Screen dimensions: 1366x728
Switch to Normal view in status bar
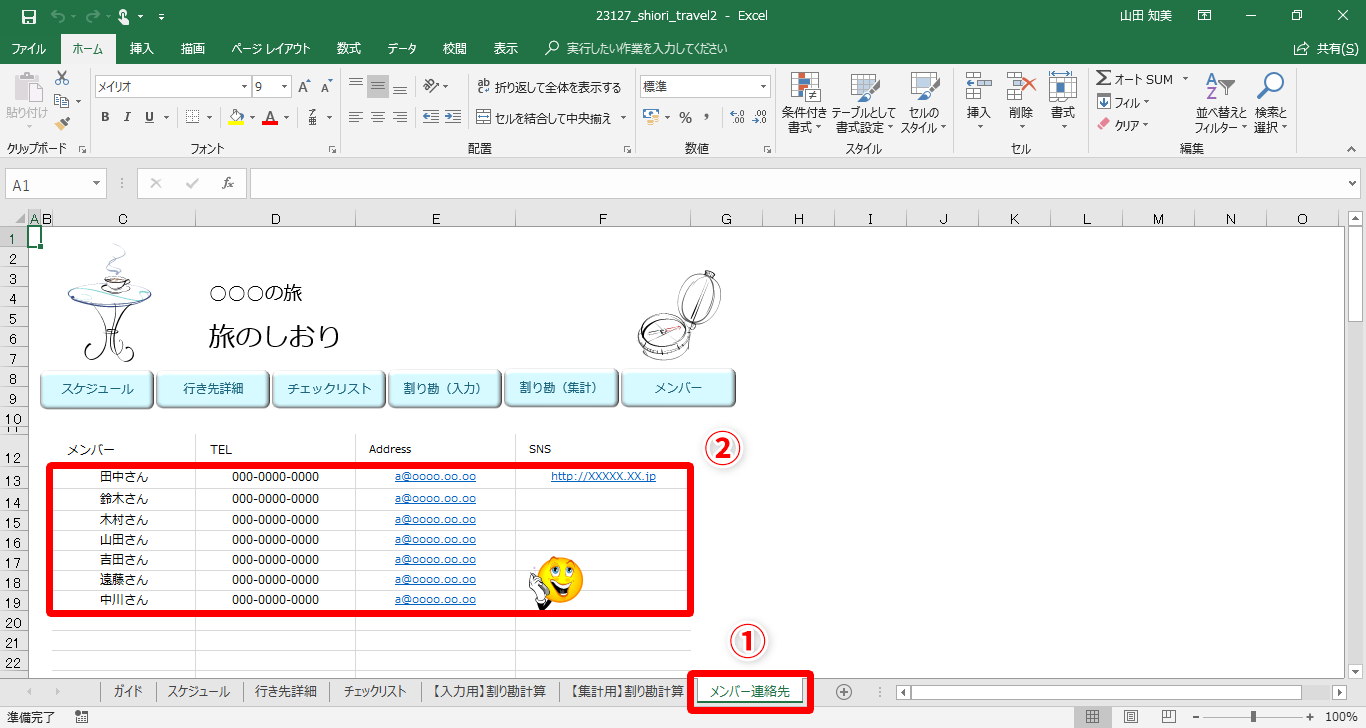pos(1093,717)
